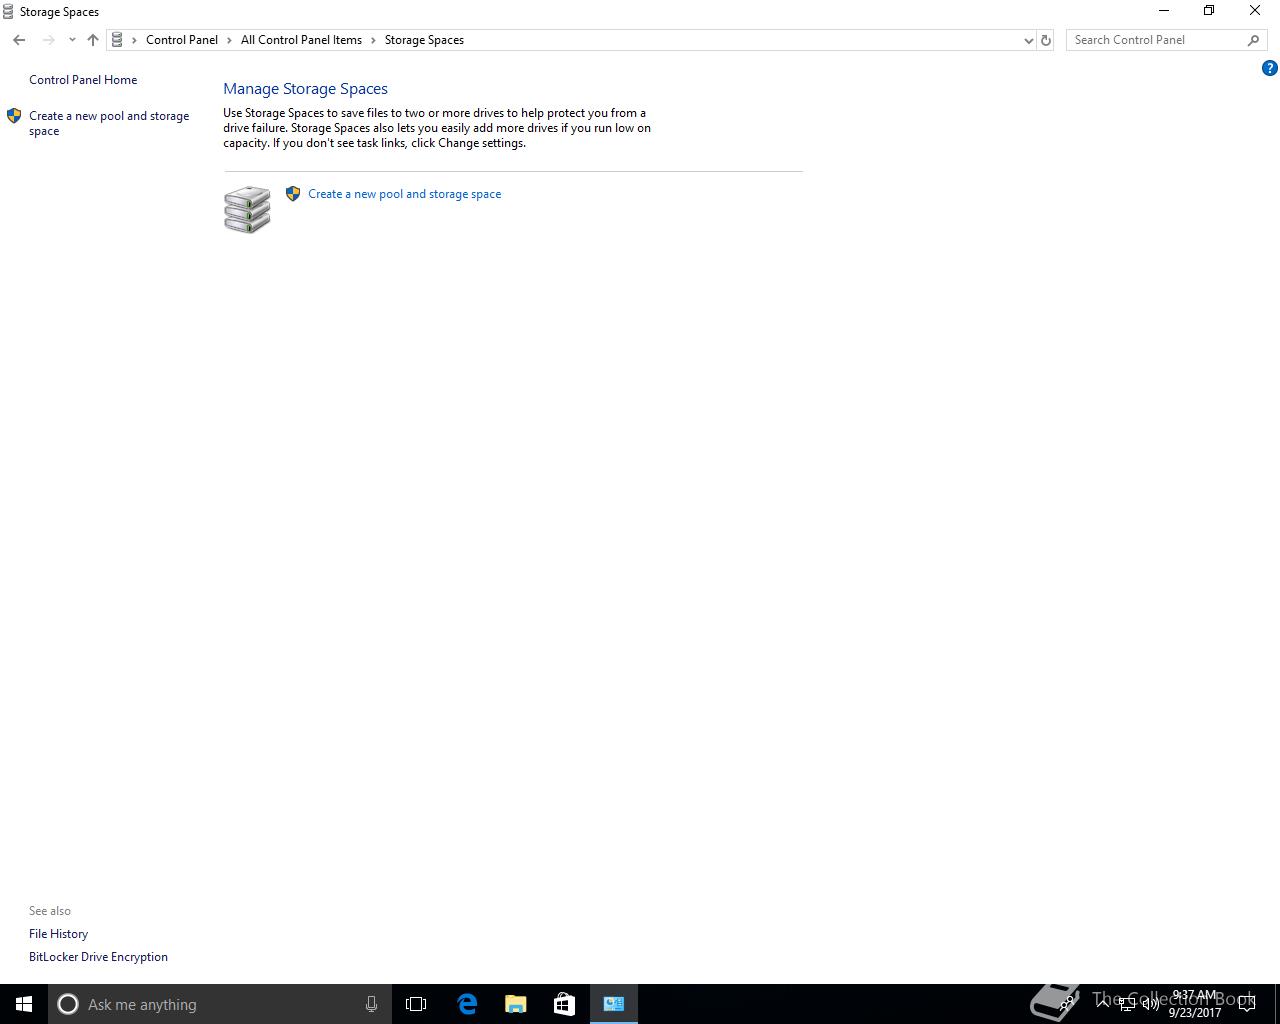
Task: Click the Cortana Ask me anything box
Action: click(218, 1004)
